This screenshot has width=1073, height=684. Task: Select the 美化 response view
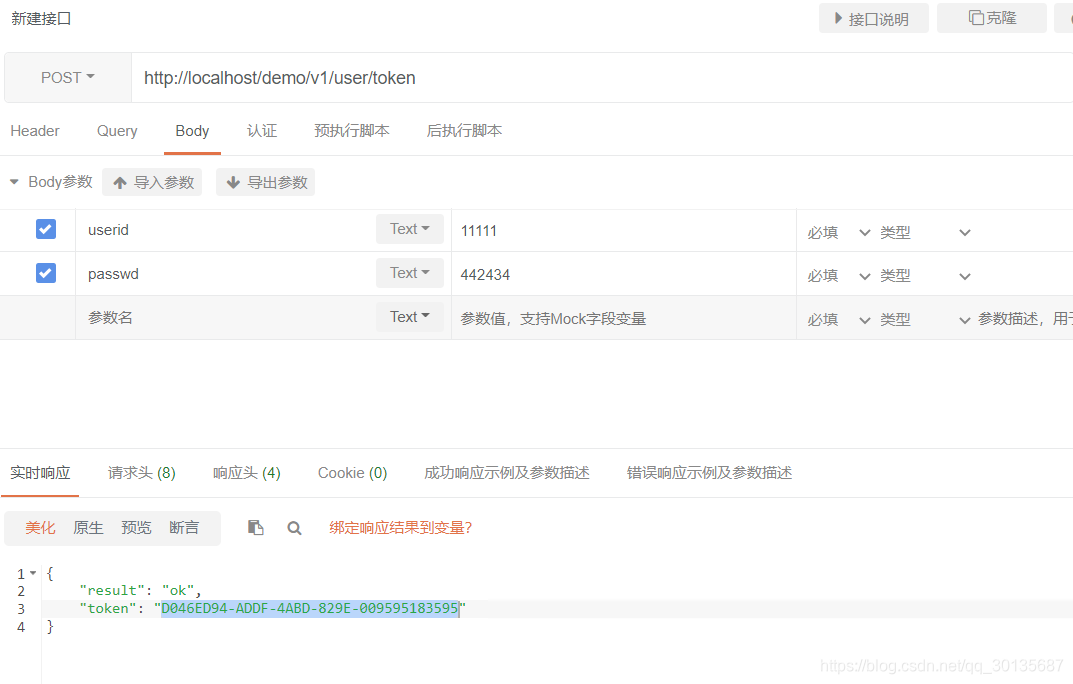point(40,527)
